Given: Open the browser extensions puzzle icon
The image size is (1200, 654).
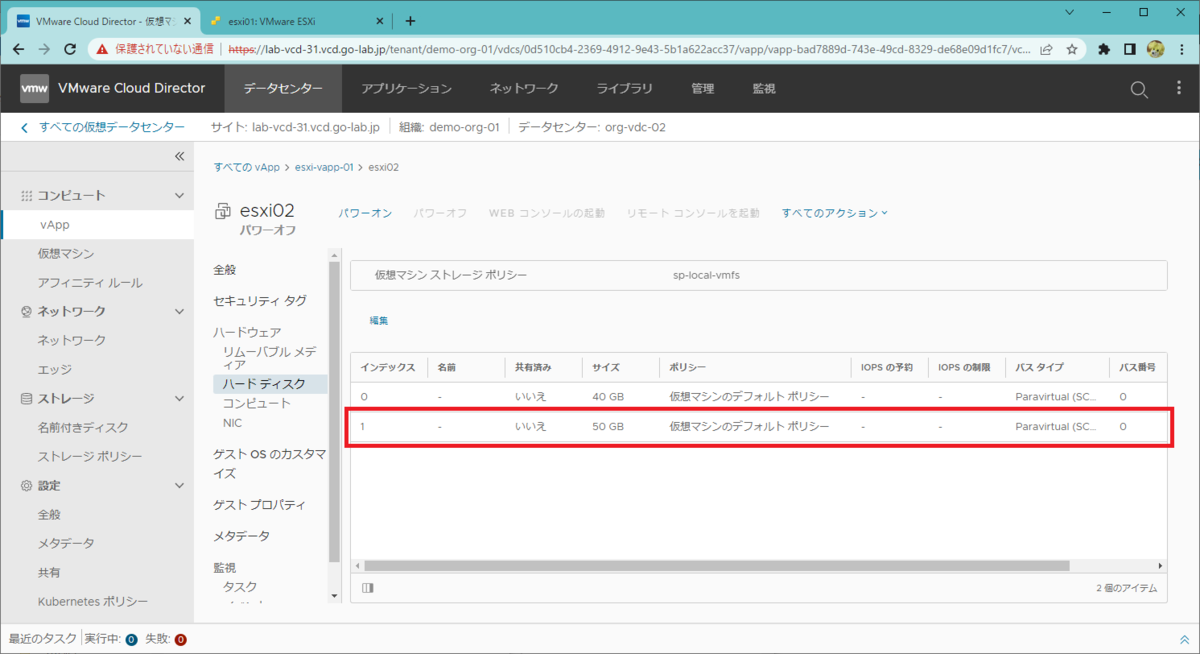Looking at the screenshot, I should coord(1104,48).
